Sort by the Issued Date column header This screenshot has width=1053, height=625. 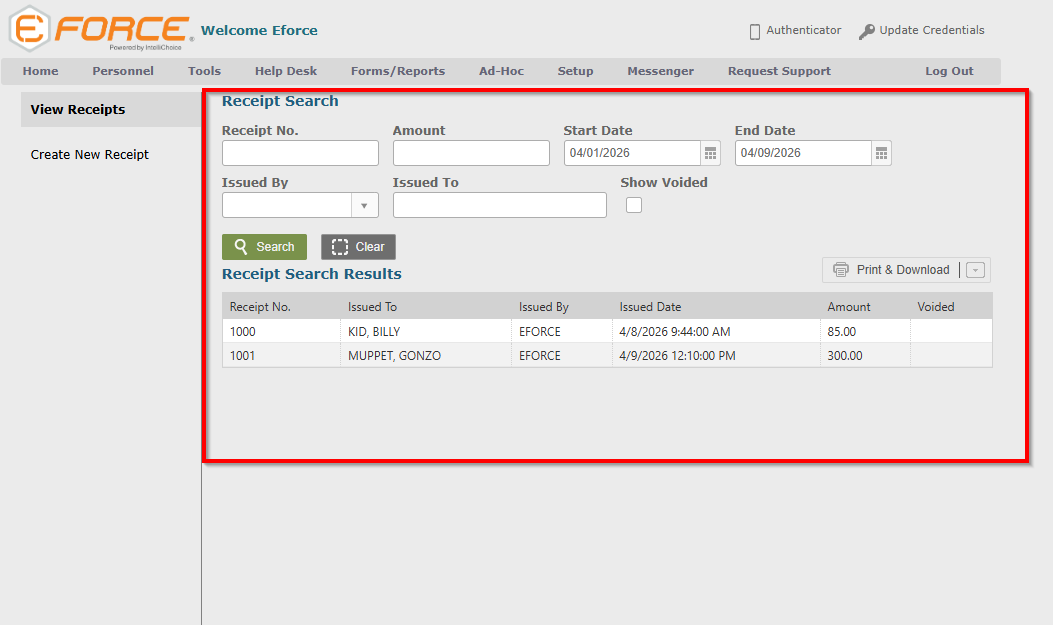pos(650,307)
